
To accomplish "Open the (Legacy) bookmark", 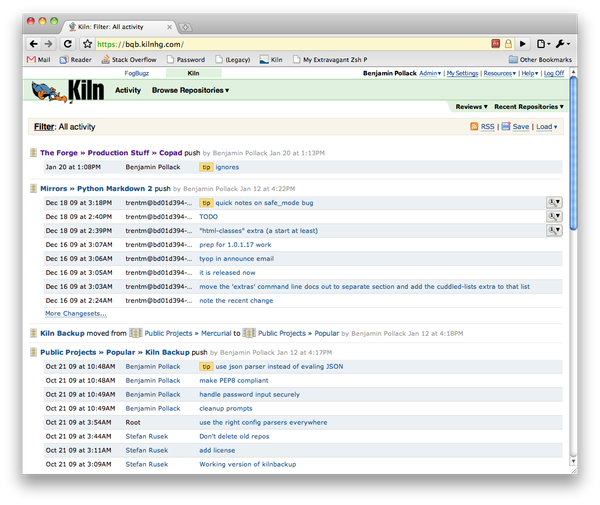I will 233,60.
